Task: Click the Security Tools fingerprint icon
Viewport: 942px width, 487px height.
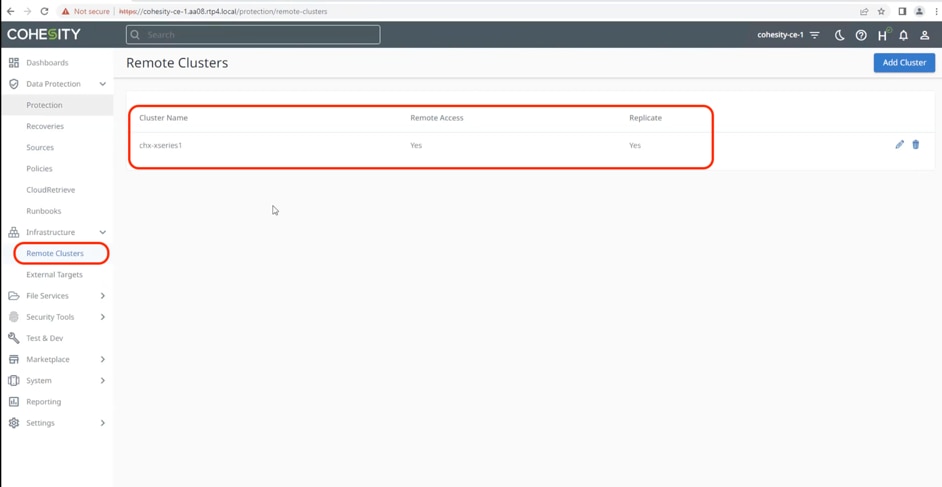Action: tap(14, 317)
